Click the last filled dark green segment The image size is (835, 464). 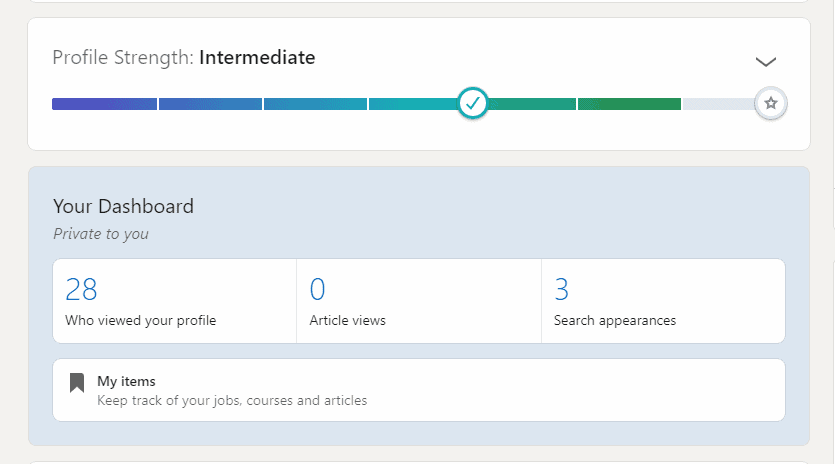coord(629,104)
